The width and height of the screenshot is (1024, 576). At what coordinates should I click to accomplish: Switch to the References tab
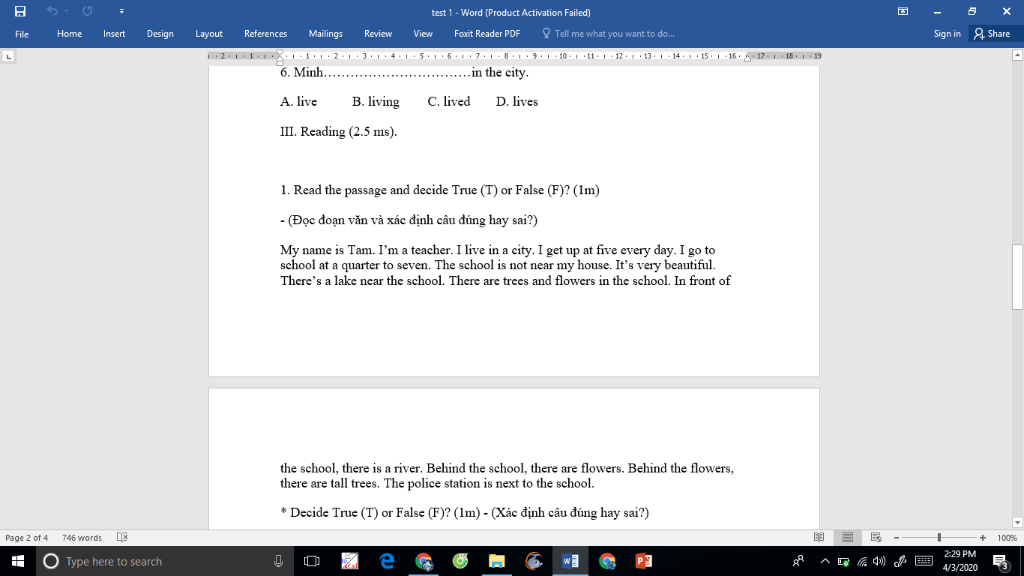click(265, 34)
